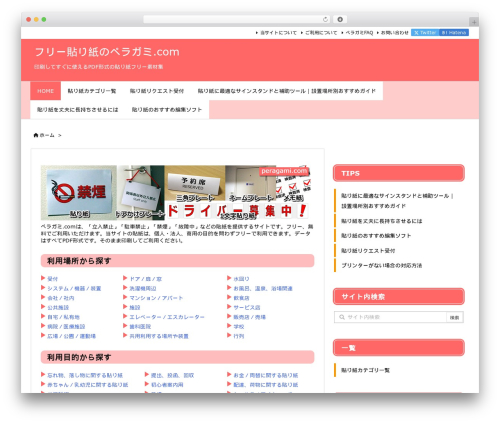The image size is (500, 423).
Task: Reload the page with the refresh icon
Action: [x=325, y=20]
